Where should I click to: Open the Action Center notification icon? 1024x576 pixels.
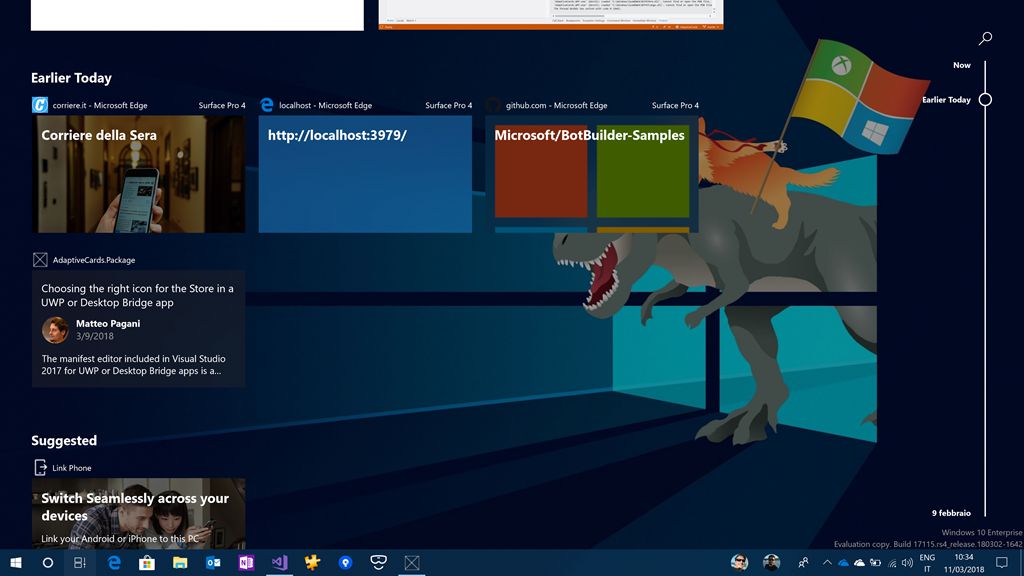click(x=1002, y=562)
